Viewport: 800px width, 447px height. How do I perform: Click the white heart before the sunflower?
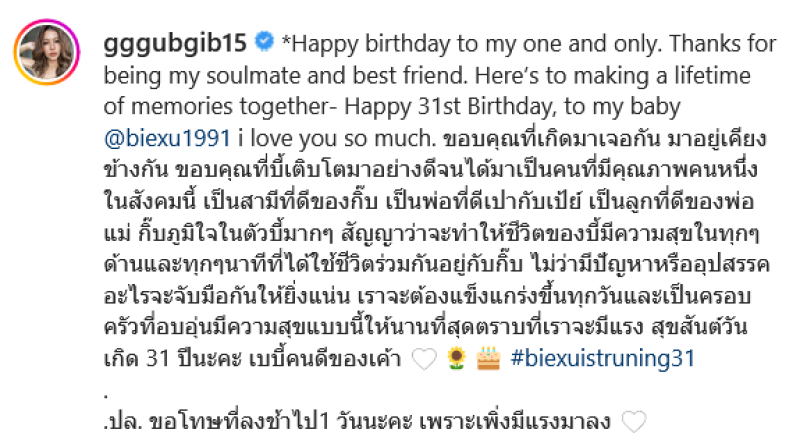pyautogui.click(x=424, y=359)
